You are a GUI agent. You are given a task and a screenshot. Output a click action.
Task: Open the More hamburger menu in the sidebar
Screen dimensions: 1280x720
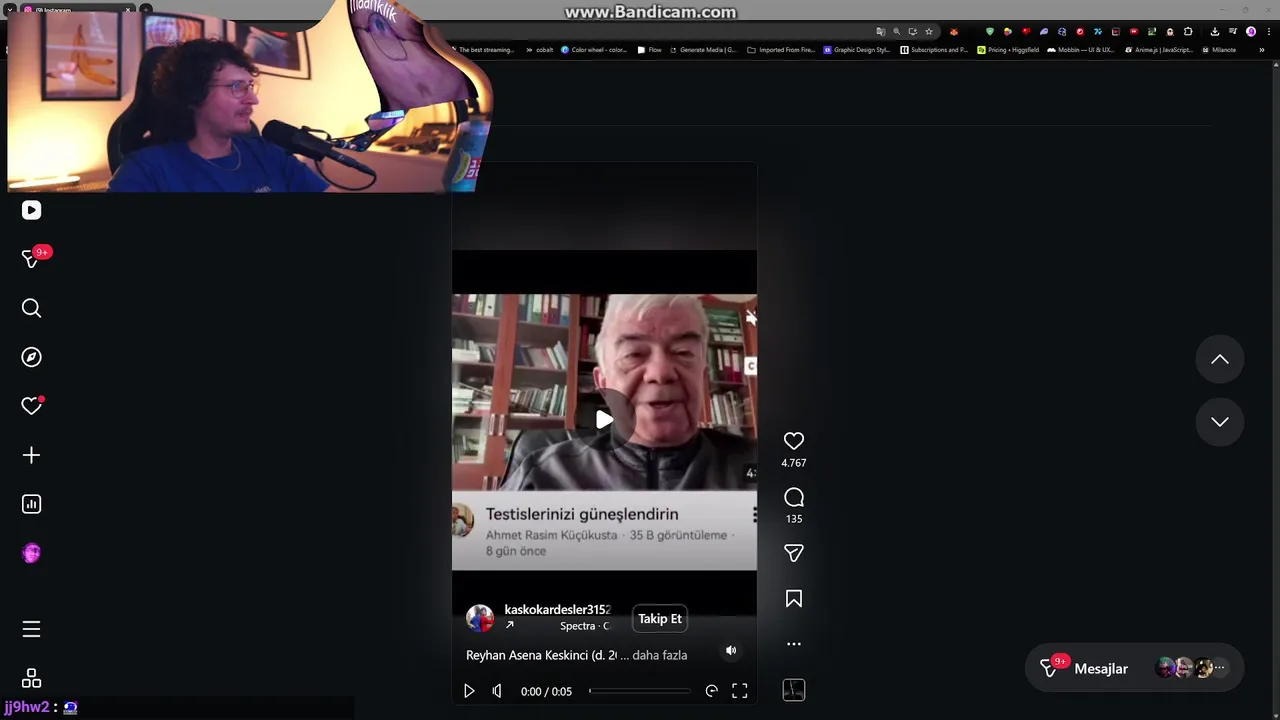31,629
